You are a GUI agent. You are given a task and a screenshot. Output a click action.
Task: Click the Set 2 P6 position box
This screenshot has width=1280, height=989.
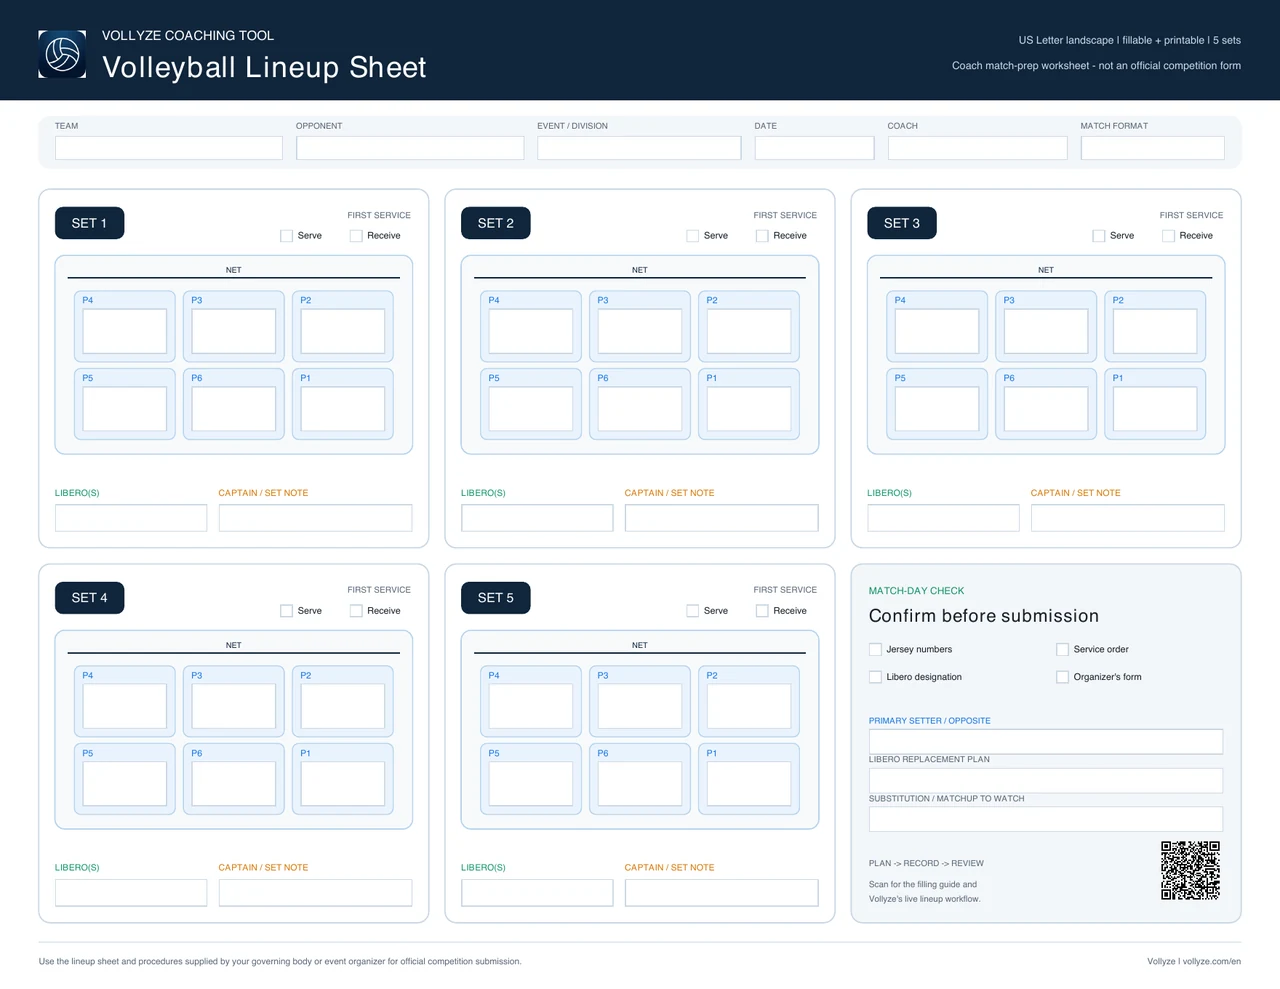coord(640,409)
